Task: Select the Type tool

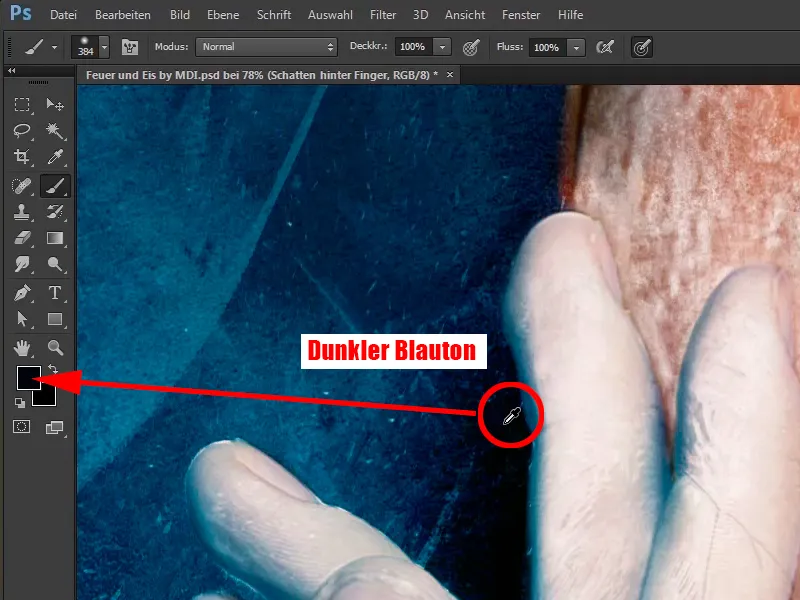Action: click(55, 293)
